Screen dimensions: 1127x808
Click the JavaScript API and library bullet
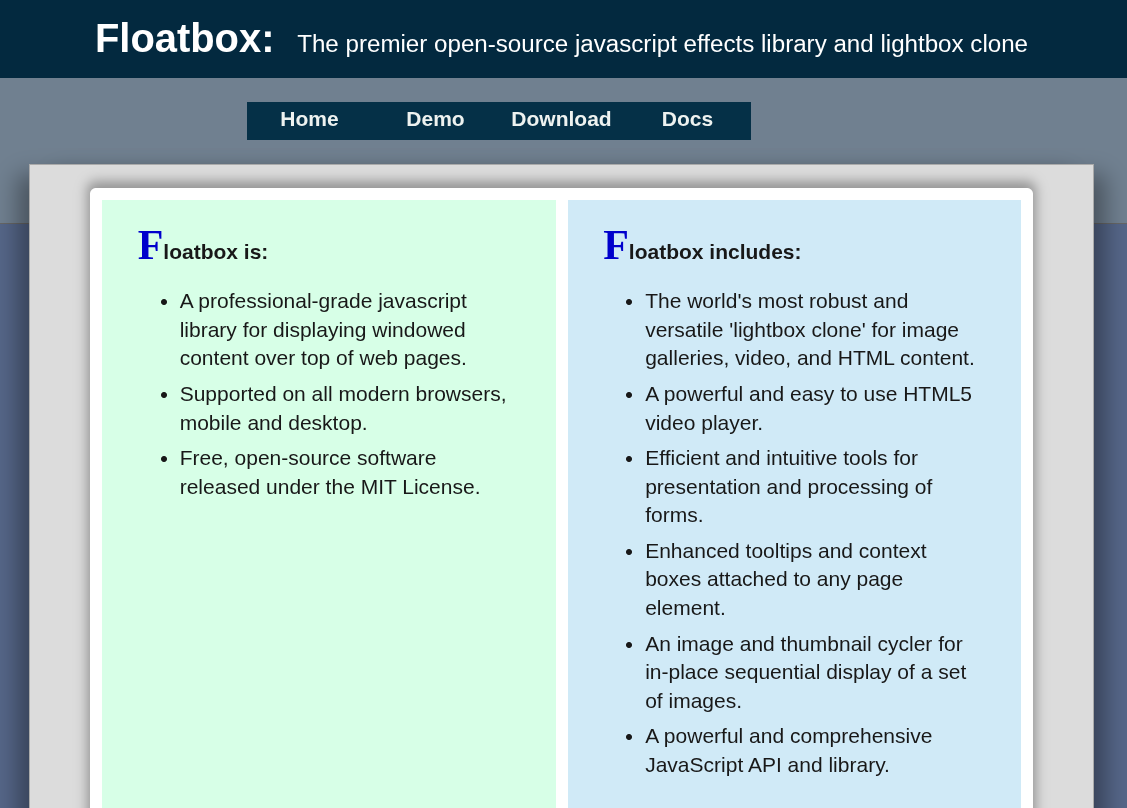[788, 750]
